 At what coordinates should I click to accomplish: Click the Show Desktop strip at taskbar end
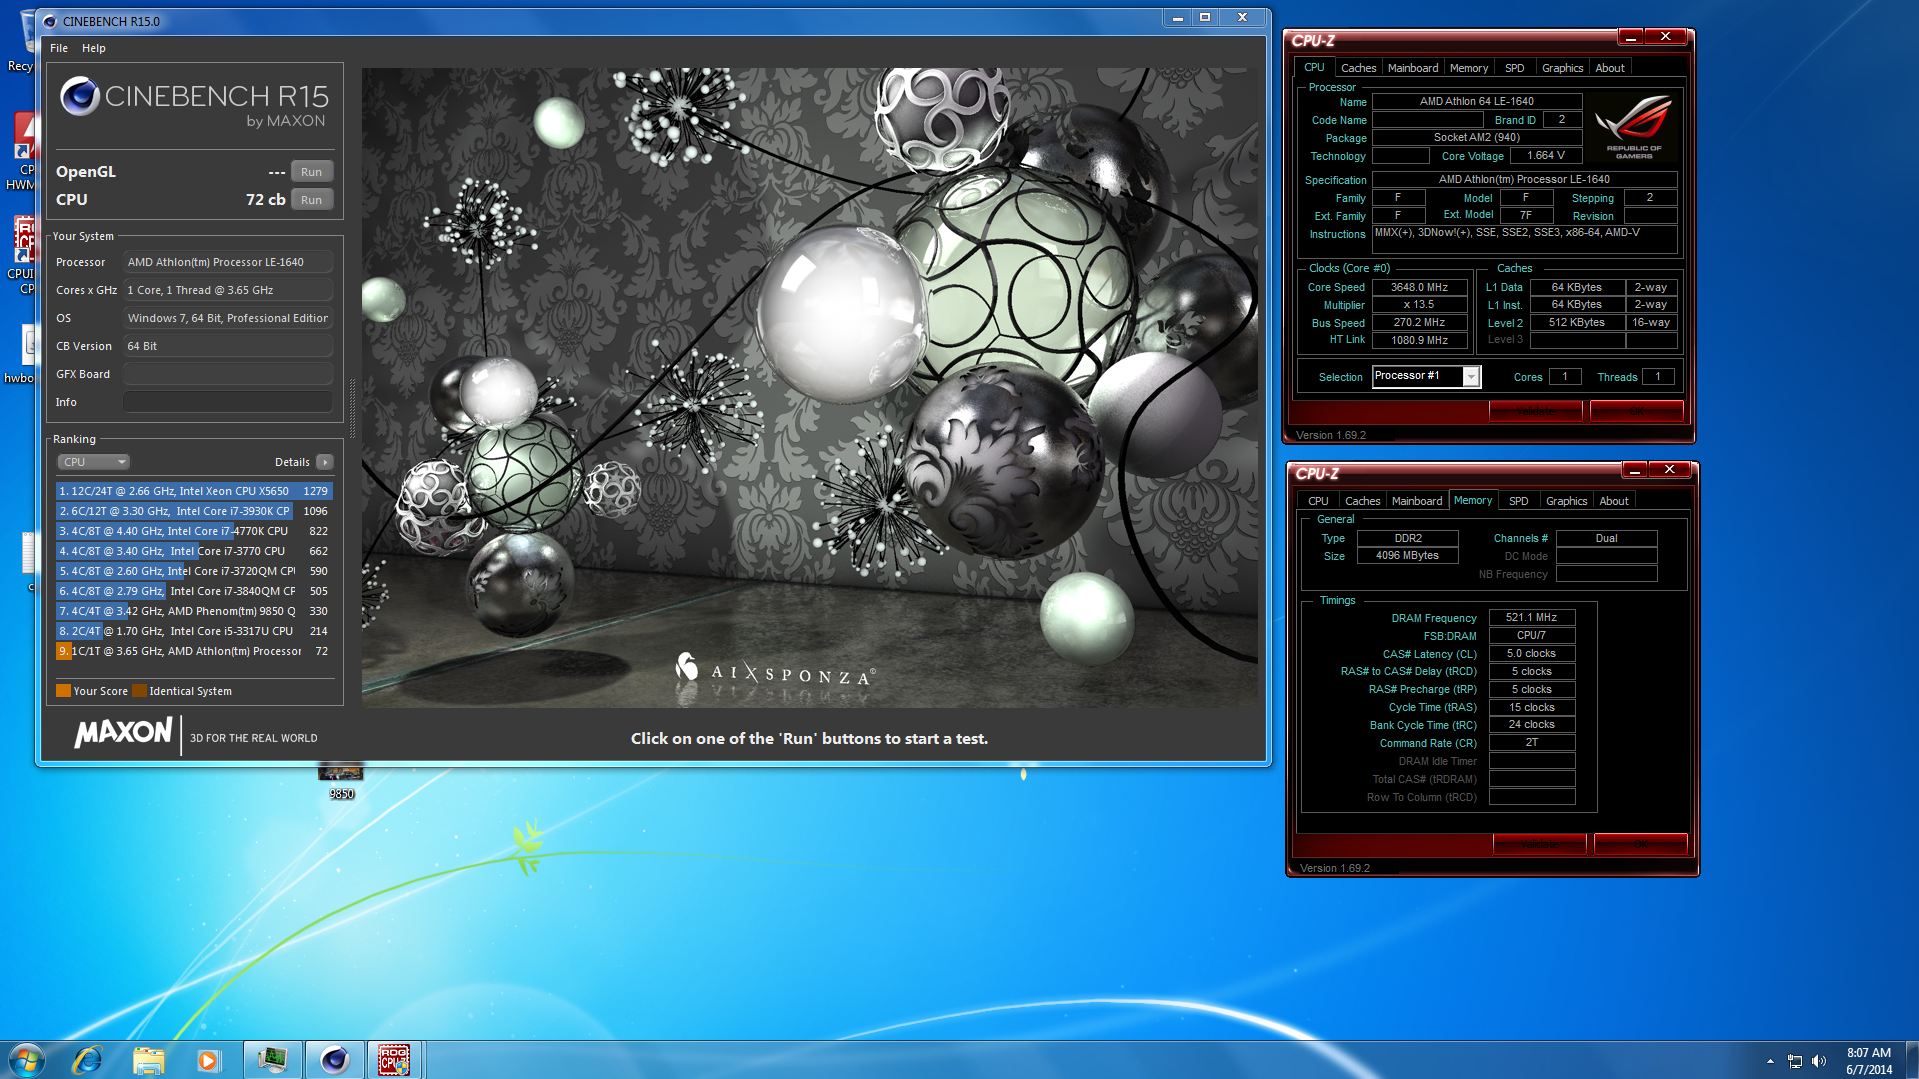pyautogui.click(x=1911, y=1059)
